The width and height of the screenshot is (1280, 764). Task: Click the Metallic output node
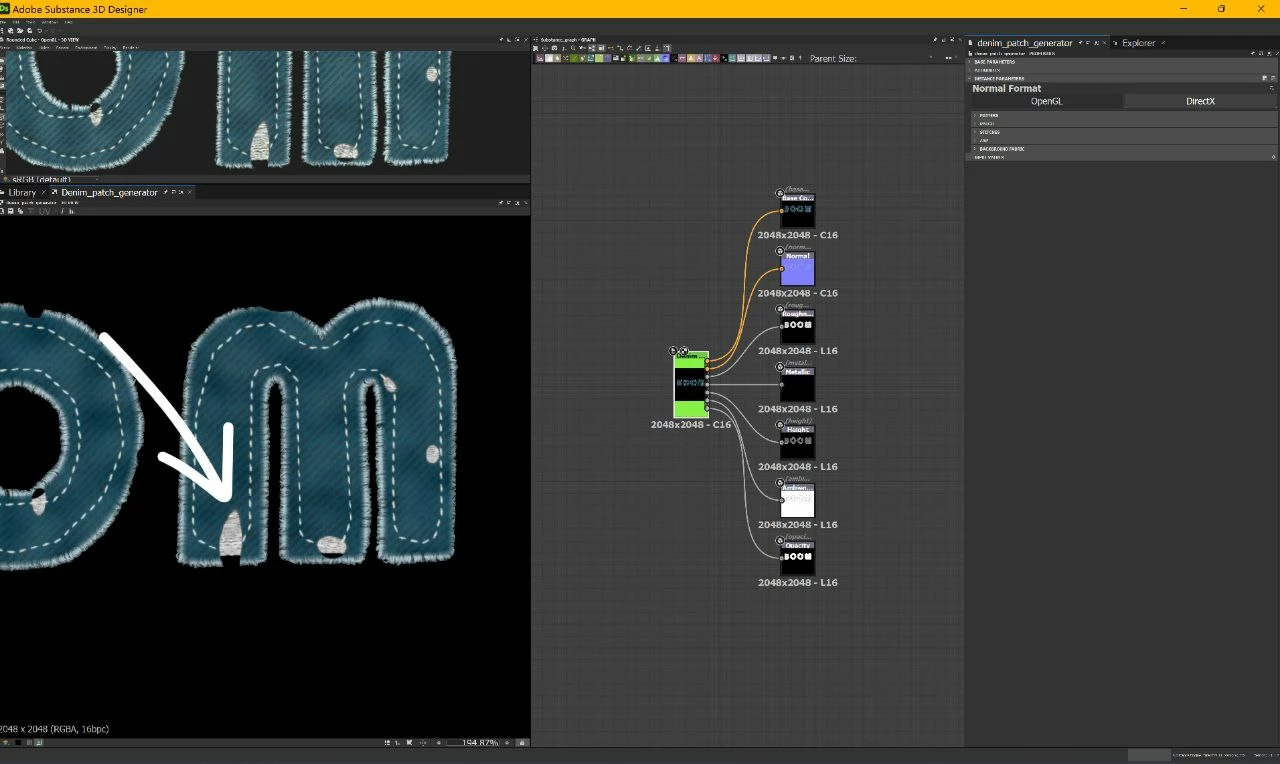(x=797, y=385)
